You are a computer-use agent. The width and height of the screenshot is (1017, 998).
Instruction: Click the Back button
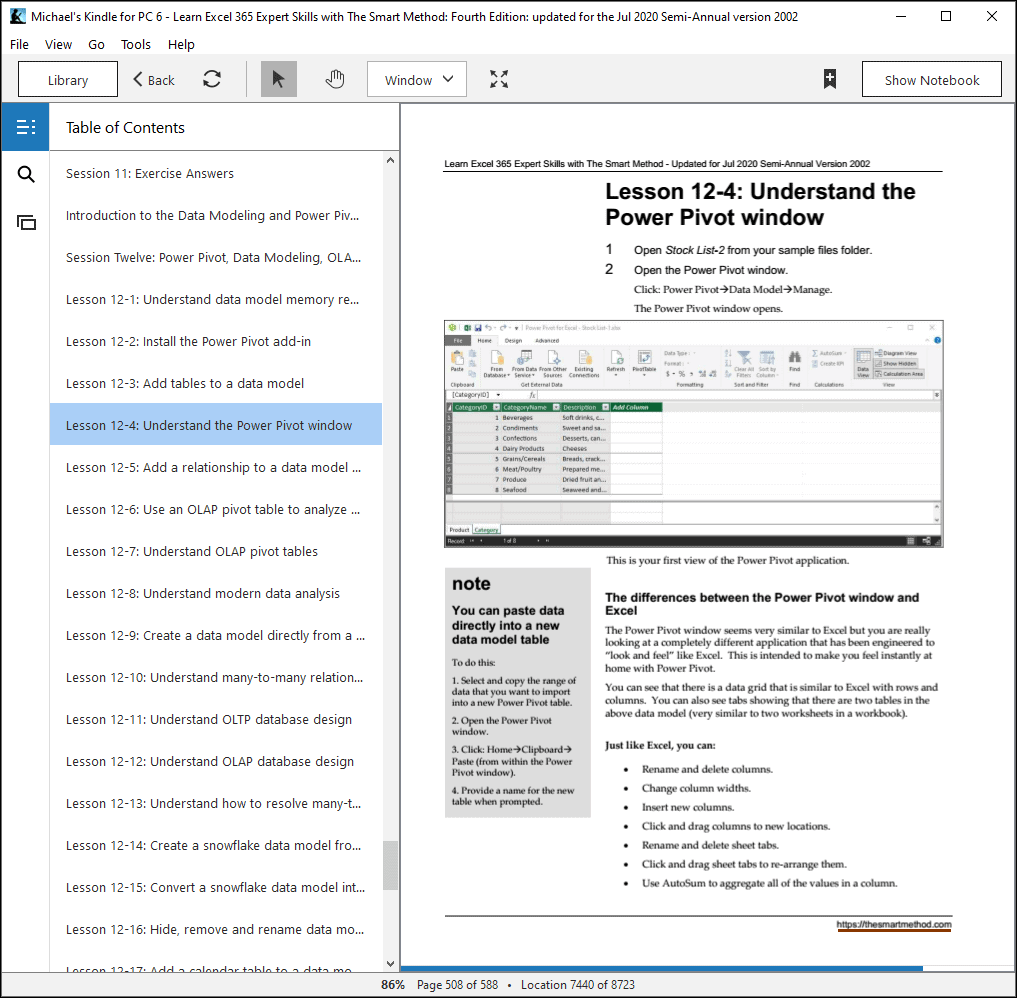point(154,79)
